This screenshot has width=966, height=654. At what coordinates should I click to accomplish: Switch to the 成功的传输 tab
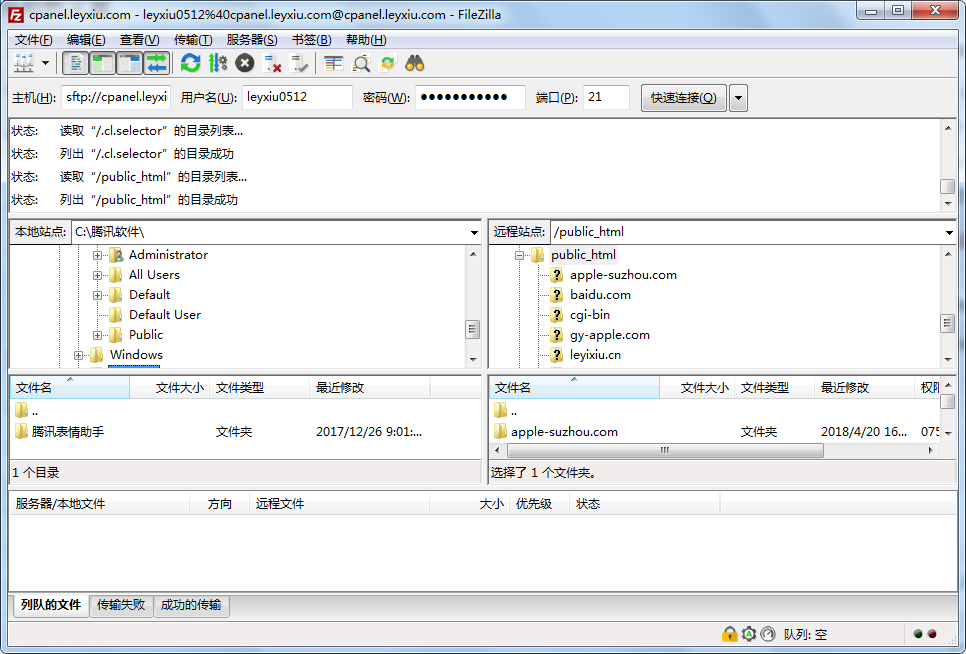(191, 605)
